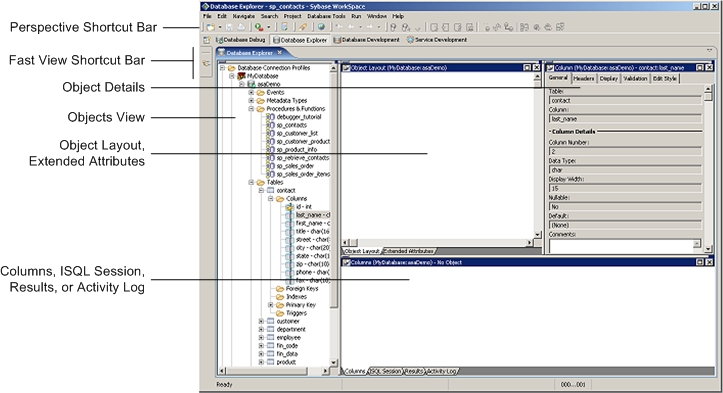Open the Database Tools menu
This screenshot has width=723, height=393.
click(x=326, y=16)
